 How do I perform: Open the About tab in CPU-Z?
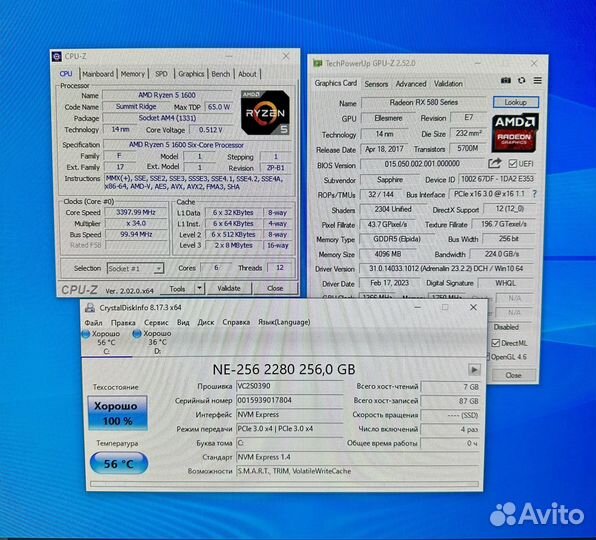click(247, 74)
